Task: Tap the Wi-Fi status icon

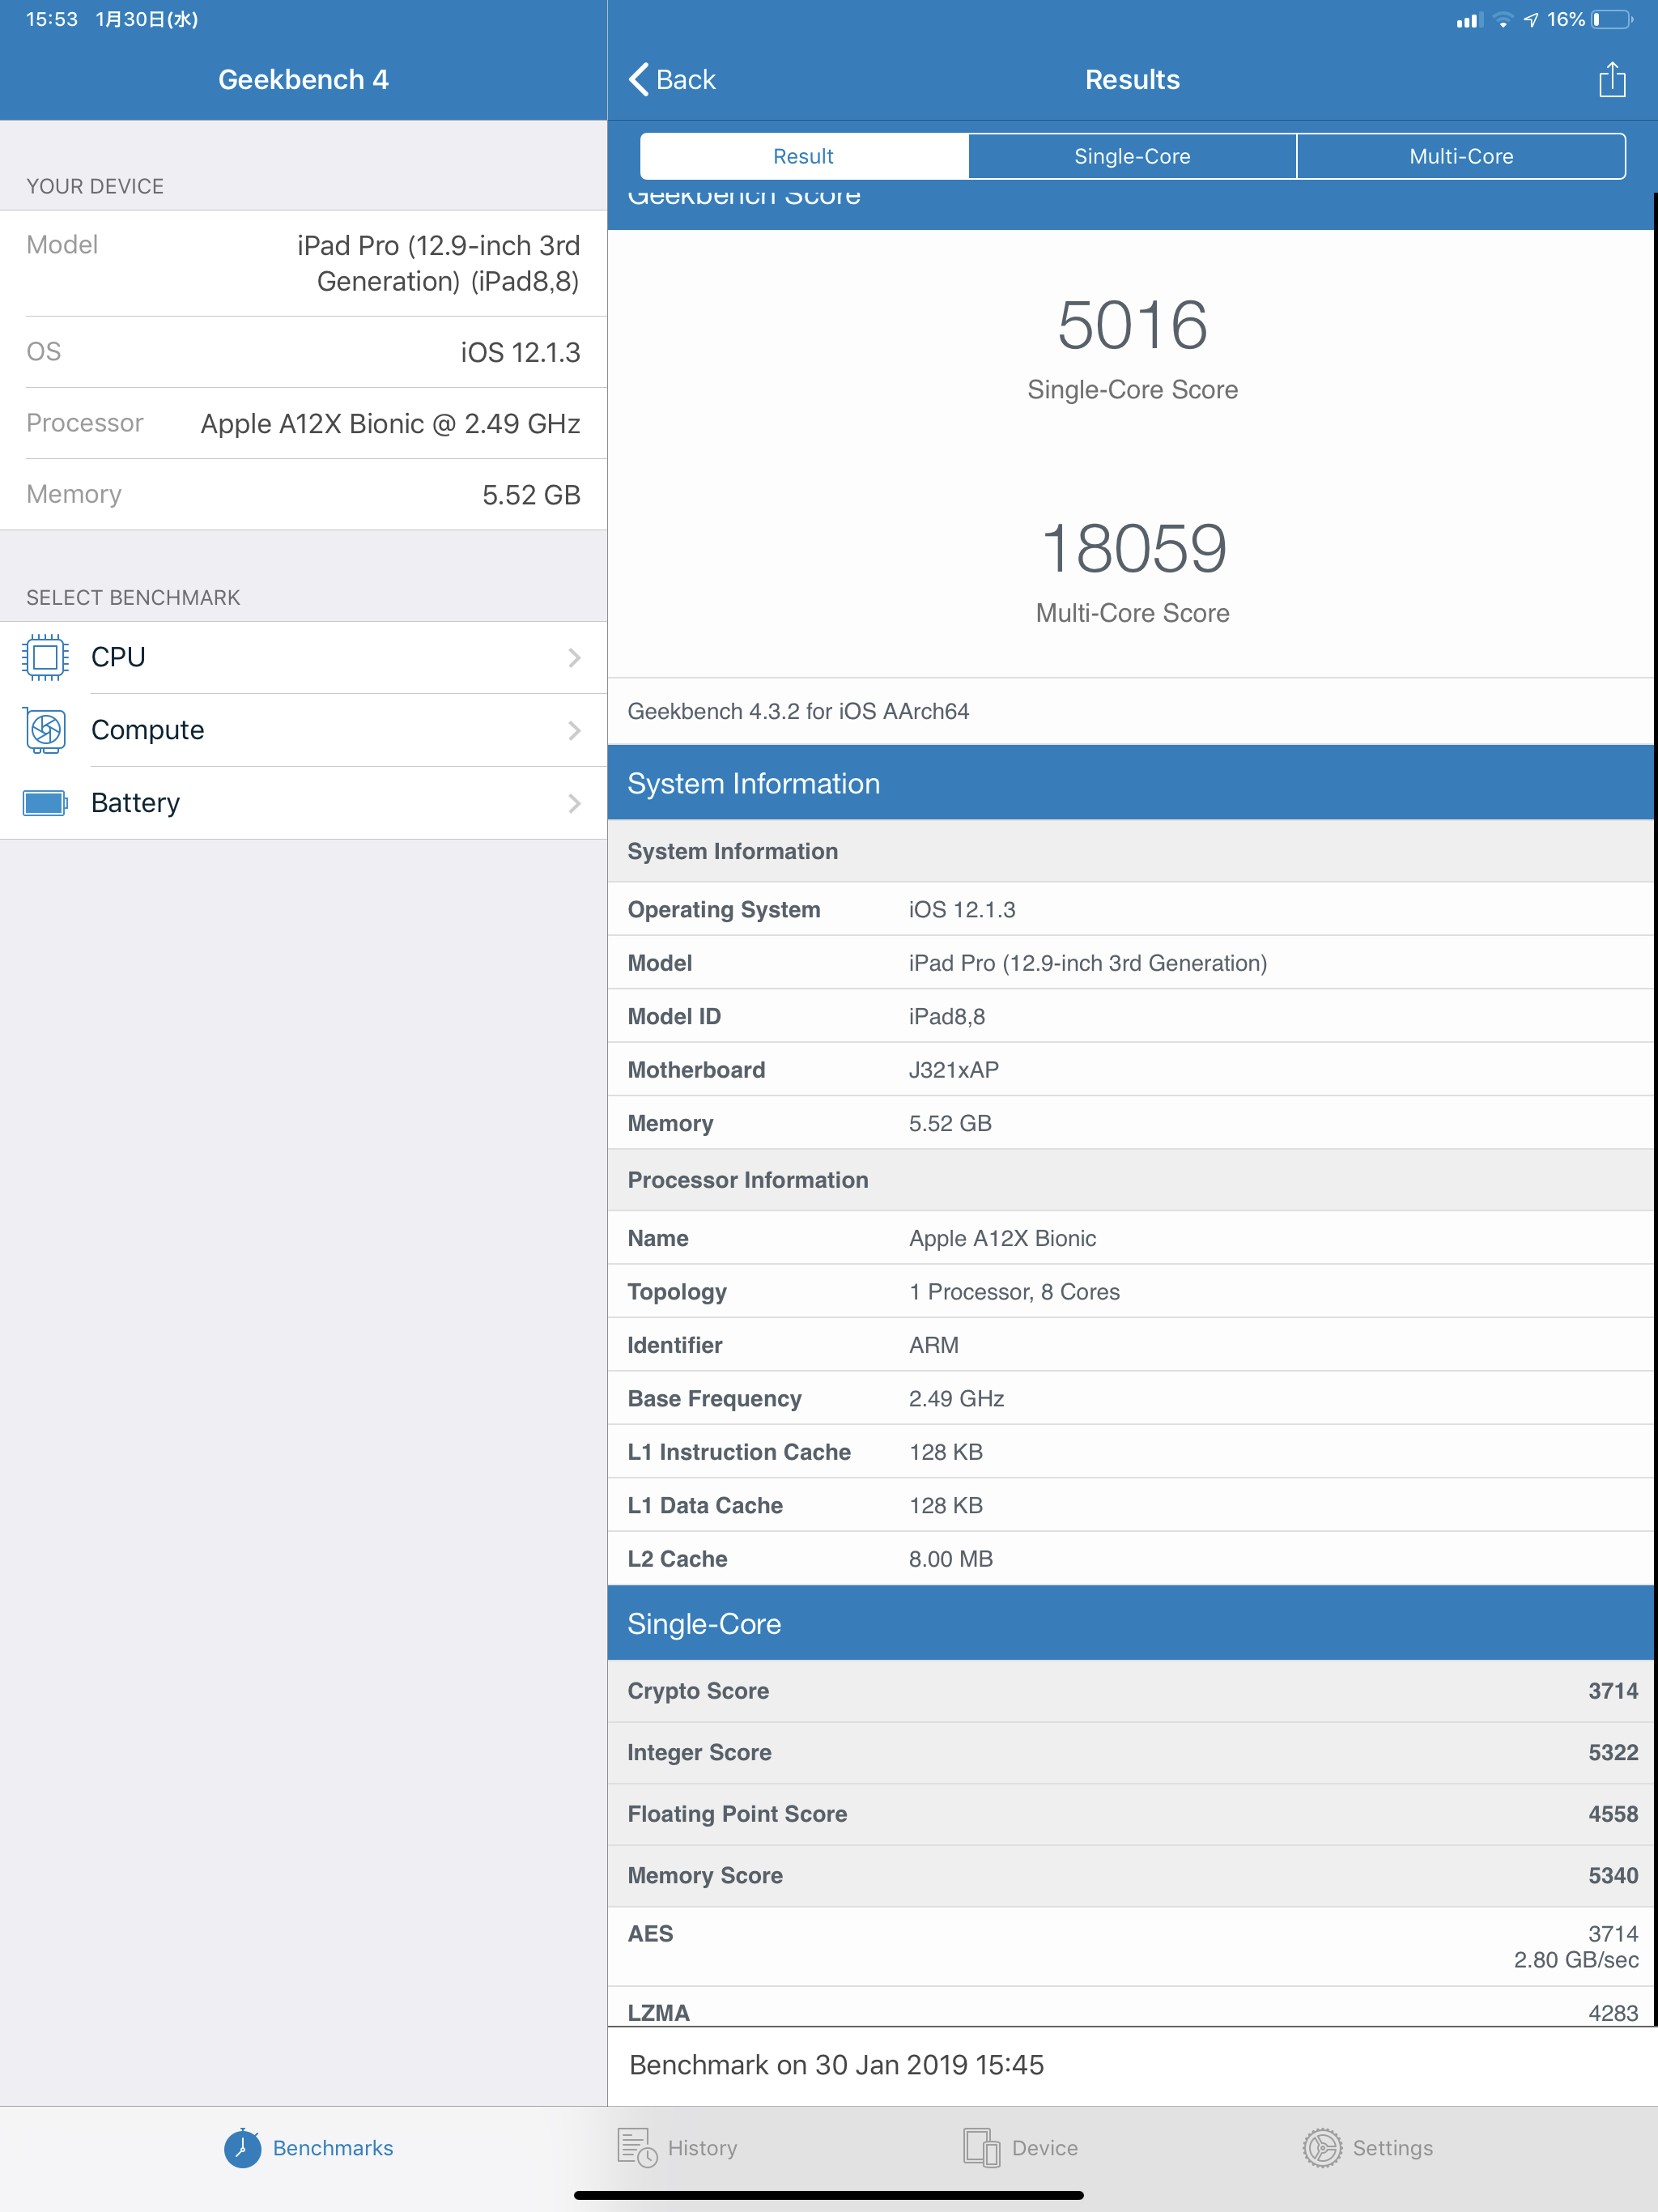Action: pos(1502,20)
